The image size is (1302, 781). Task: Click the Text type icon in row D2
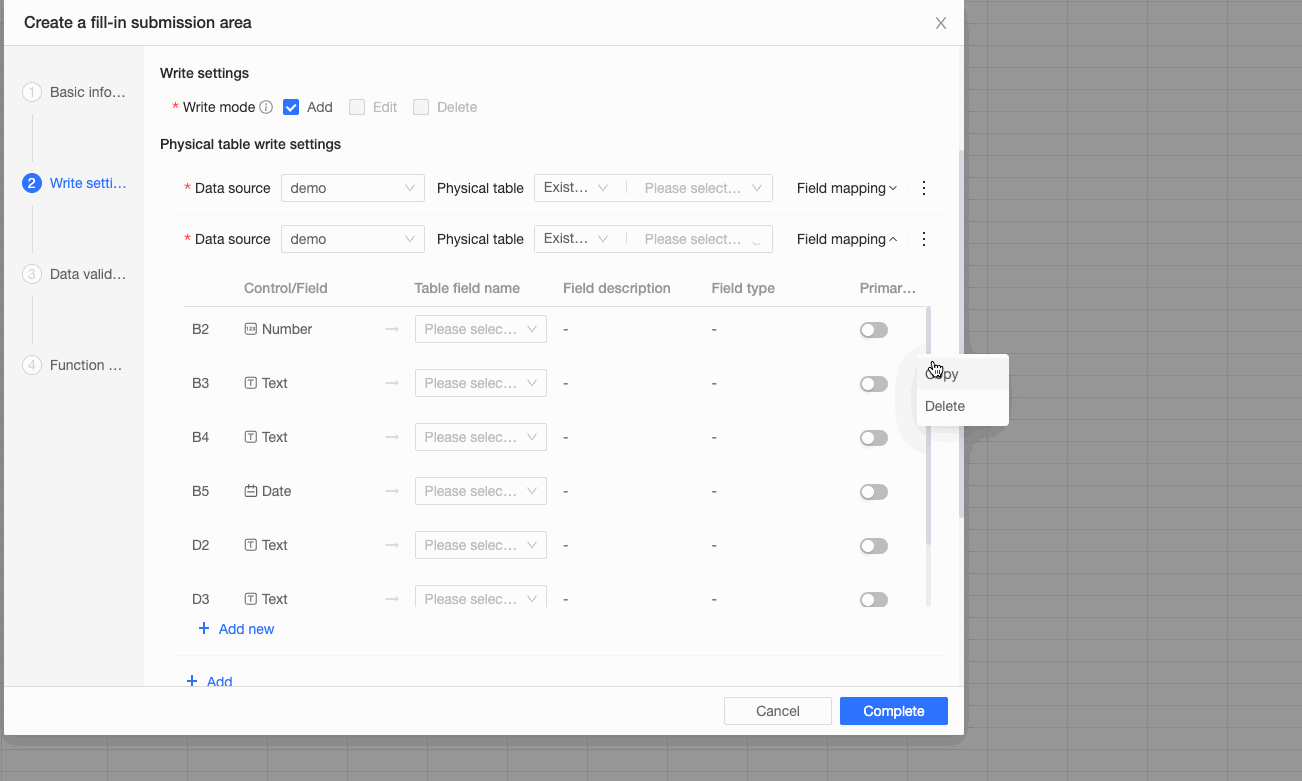(251, 545)
